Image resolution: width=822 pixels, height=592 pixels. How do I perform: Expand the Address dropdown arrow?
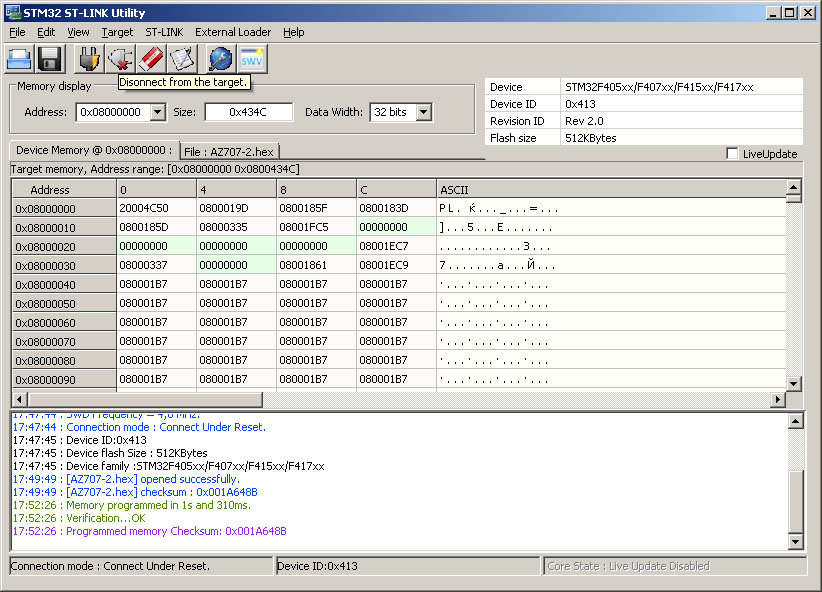tap(157, 112)
